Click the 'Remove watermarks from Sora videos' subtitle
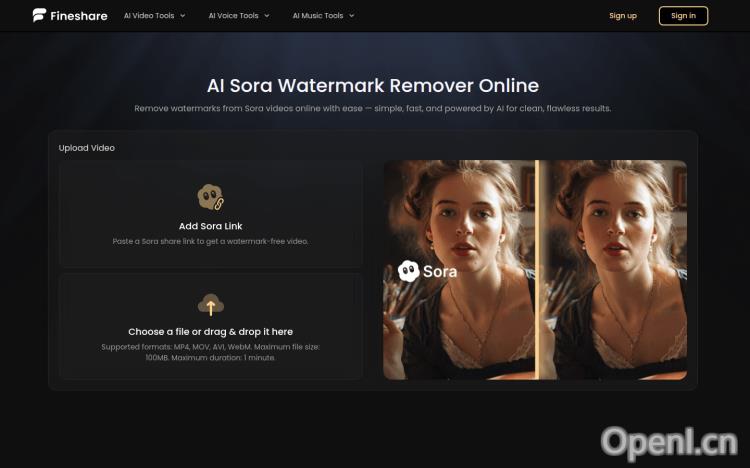This screenshot has width=750, height=468. pos(373,108)
